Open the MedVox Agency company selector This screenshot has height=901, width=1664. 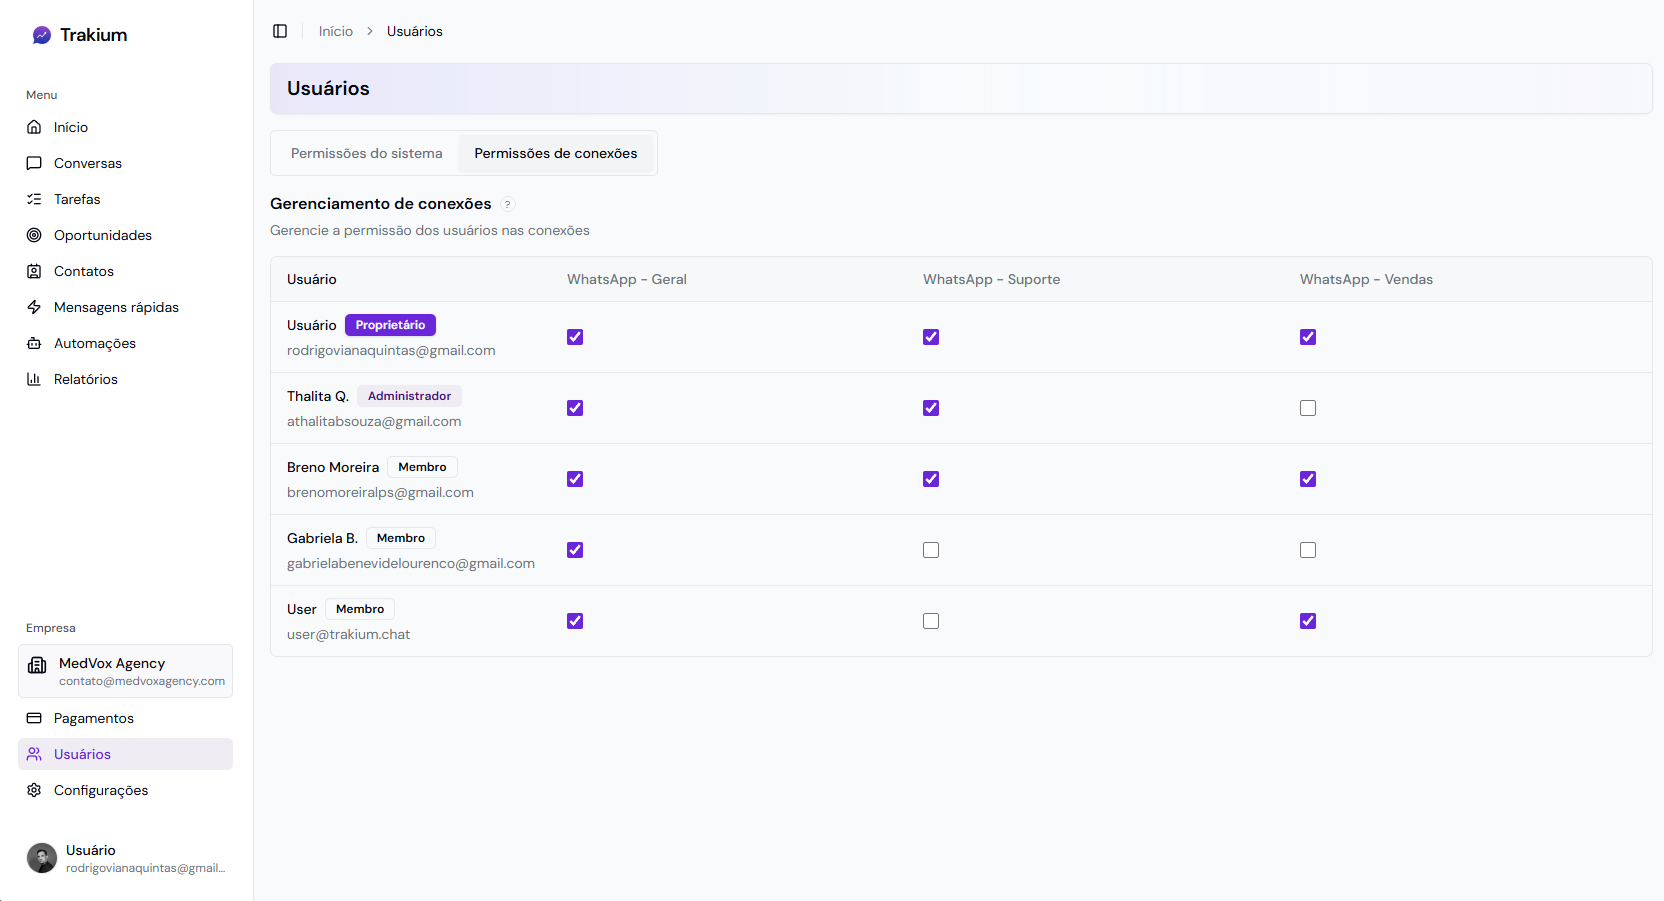pyautogui.click(x=125, y=671)
